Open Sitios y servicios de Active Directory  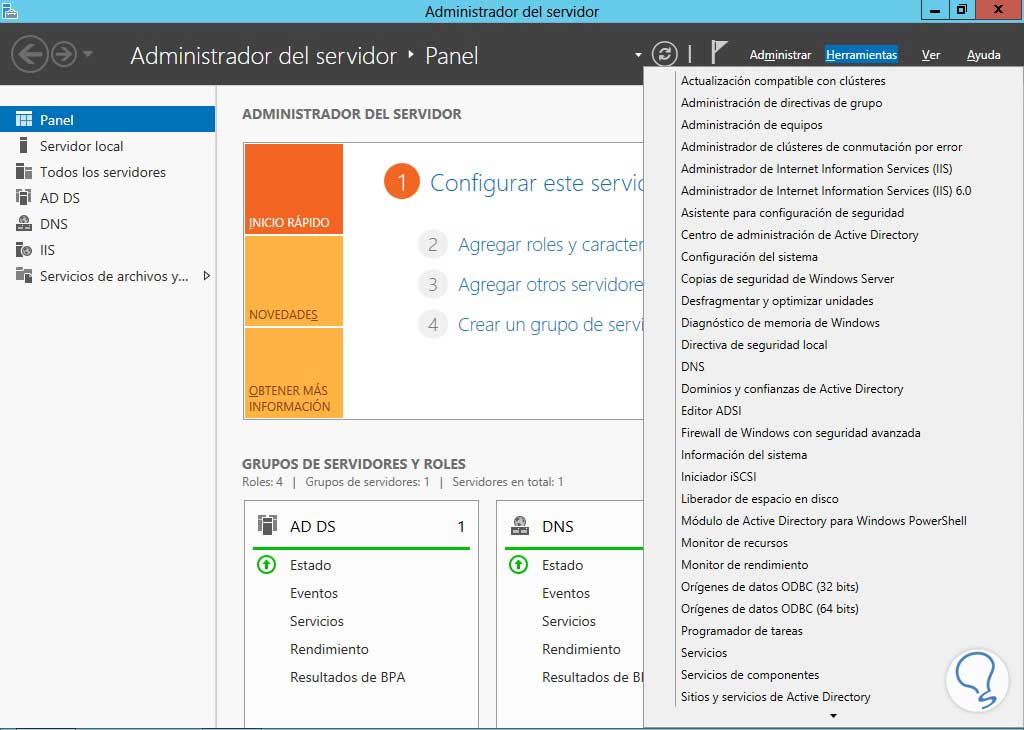[776, 697]
